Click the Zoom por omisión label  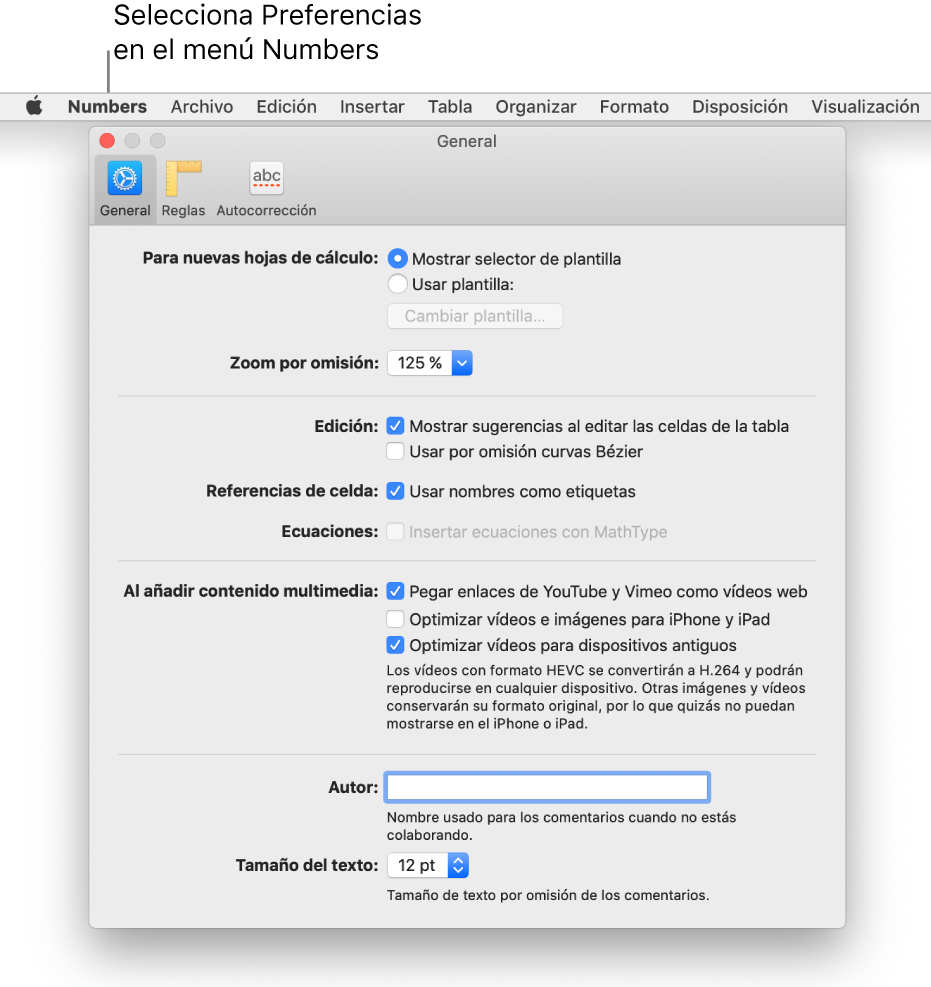(x=304, y=363)
